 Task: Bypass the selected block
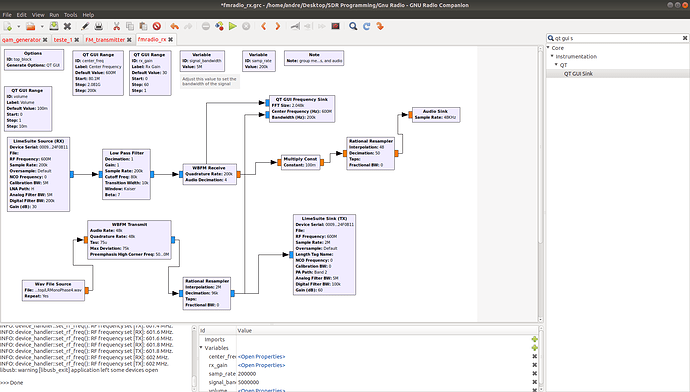322,26
